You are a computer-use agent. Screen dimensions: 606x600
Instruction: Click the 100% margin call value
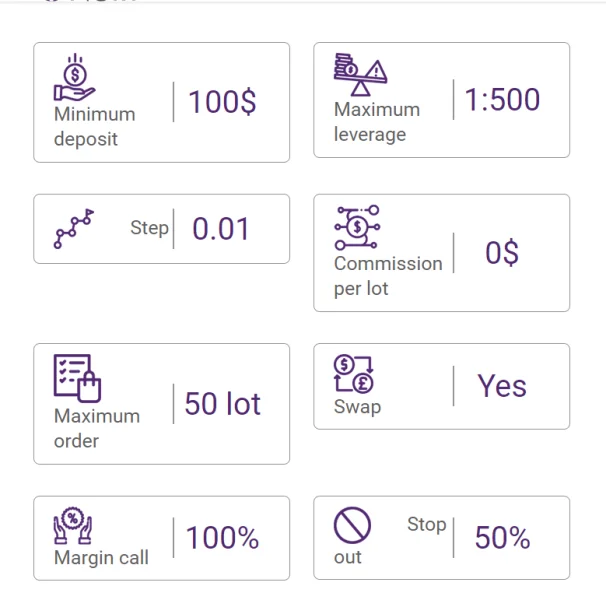[x=223, y=538]
